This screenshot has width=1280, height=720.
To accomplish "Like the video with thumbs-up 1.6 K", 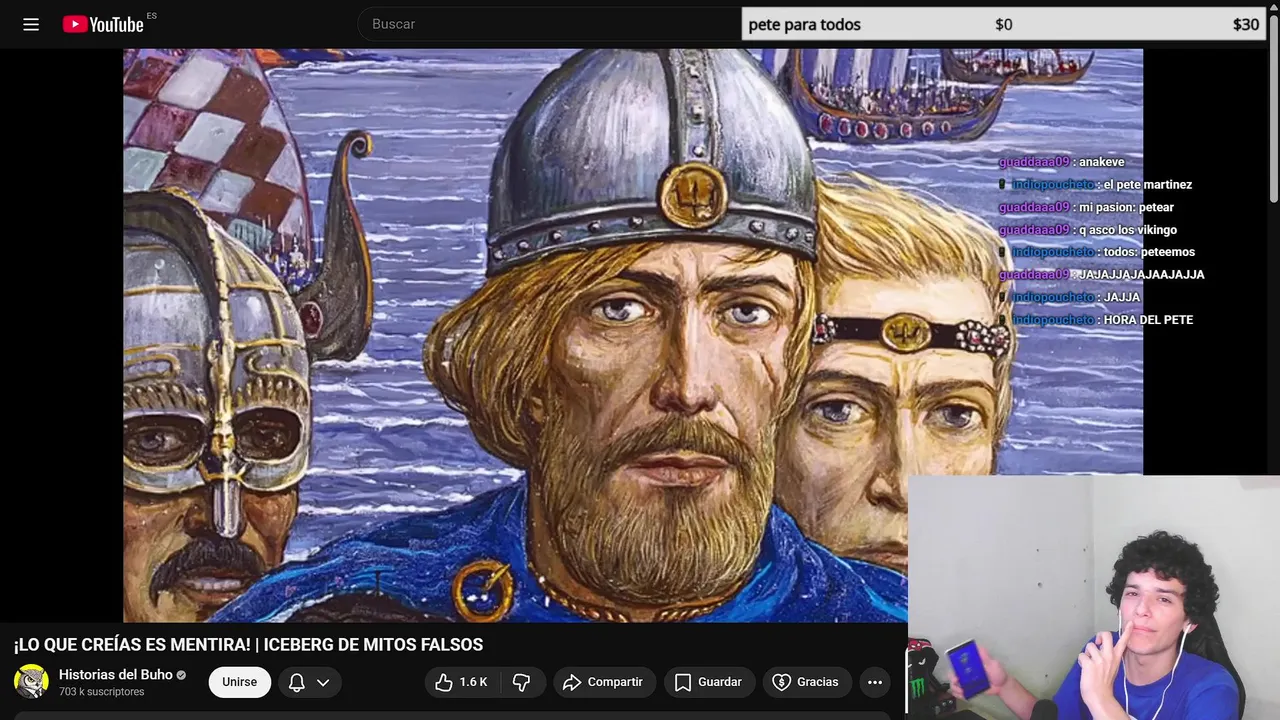I will [461, 682].
